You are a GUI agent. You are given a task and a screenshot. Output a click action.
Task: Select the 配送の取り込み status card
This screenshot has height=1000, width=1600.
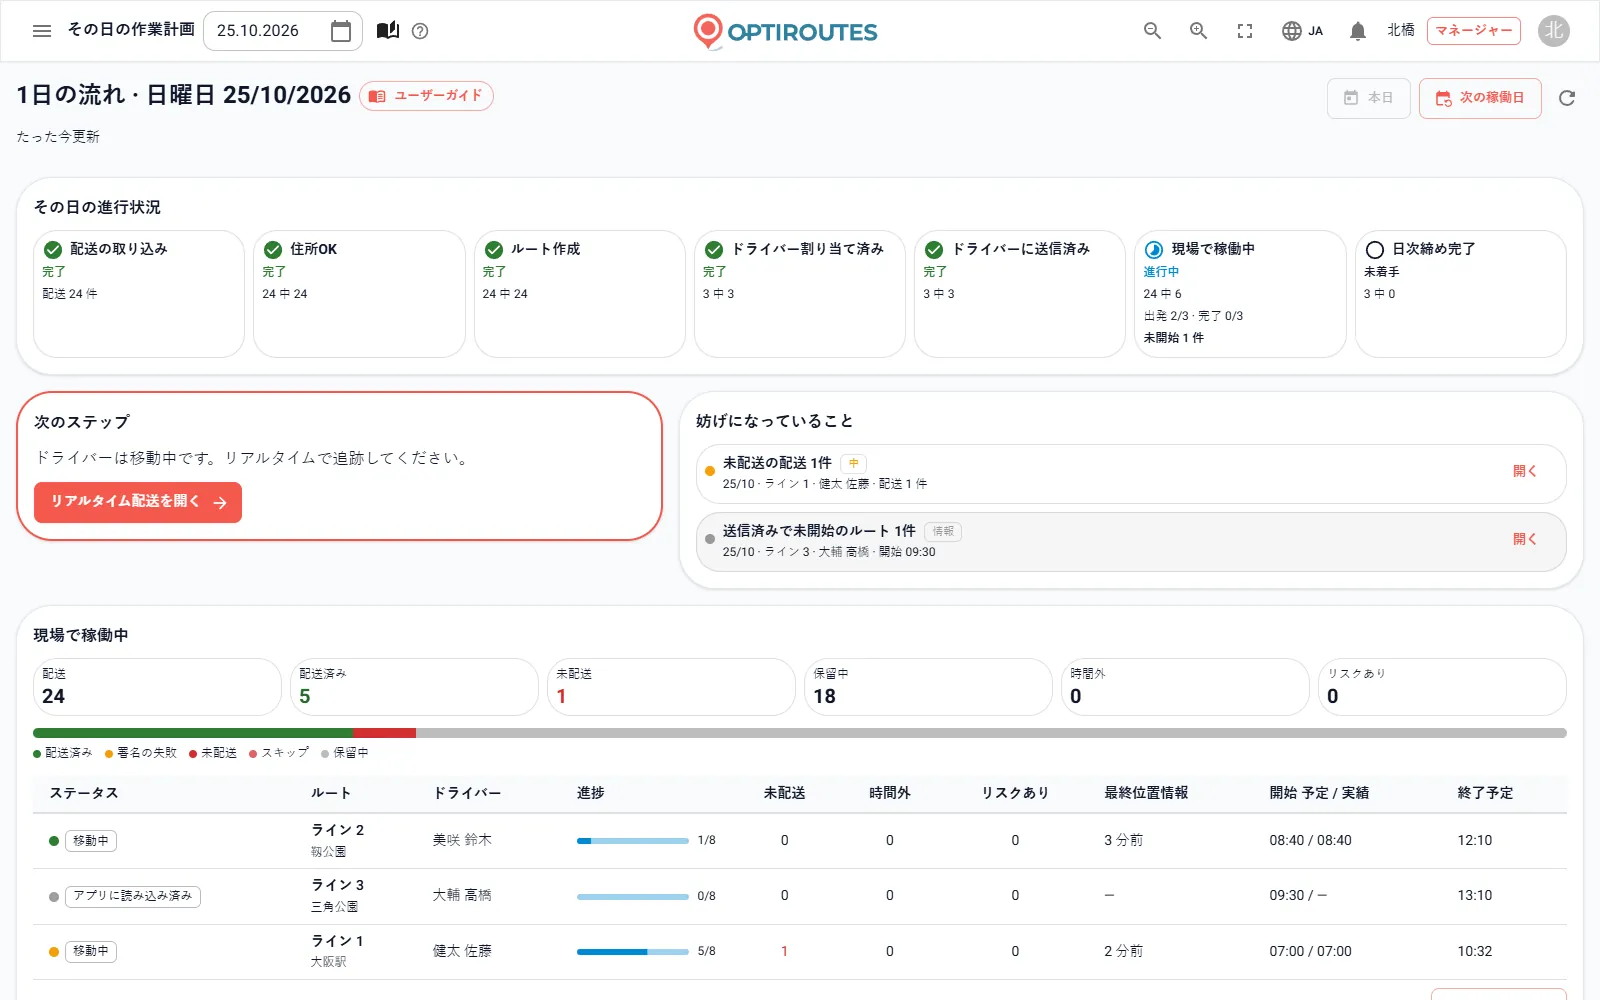point(139,294)
